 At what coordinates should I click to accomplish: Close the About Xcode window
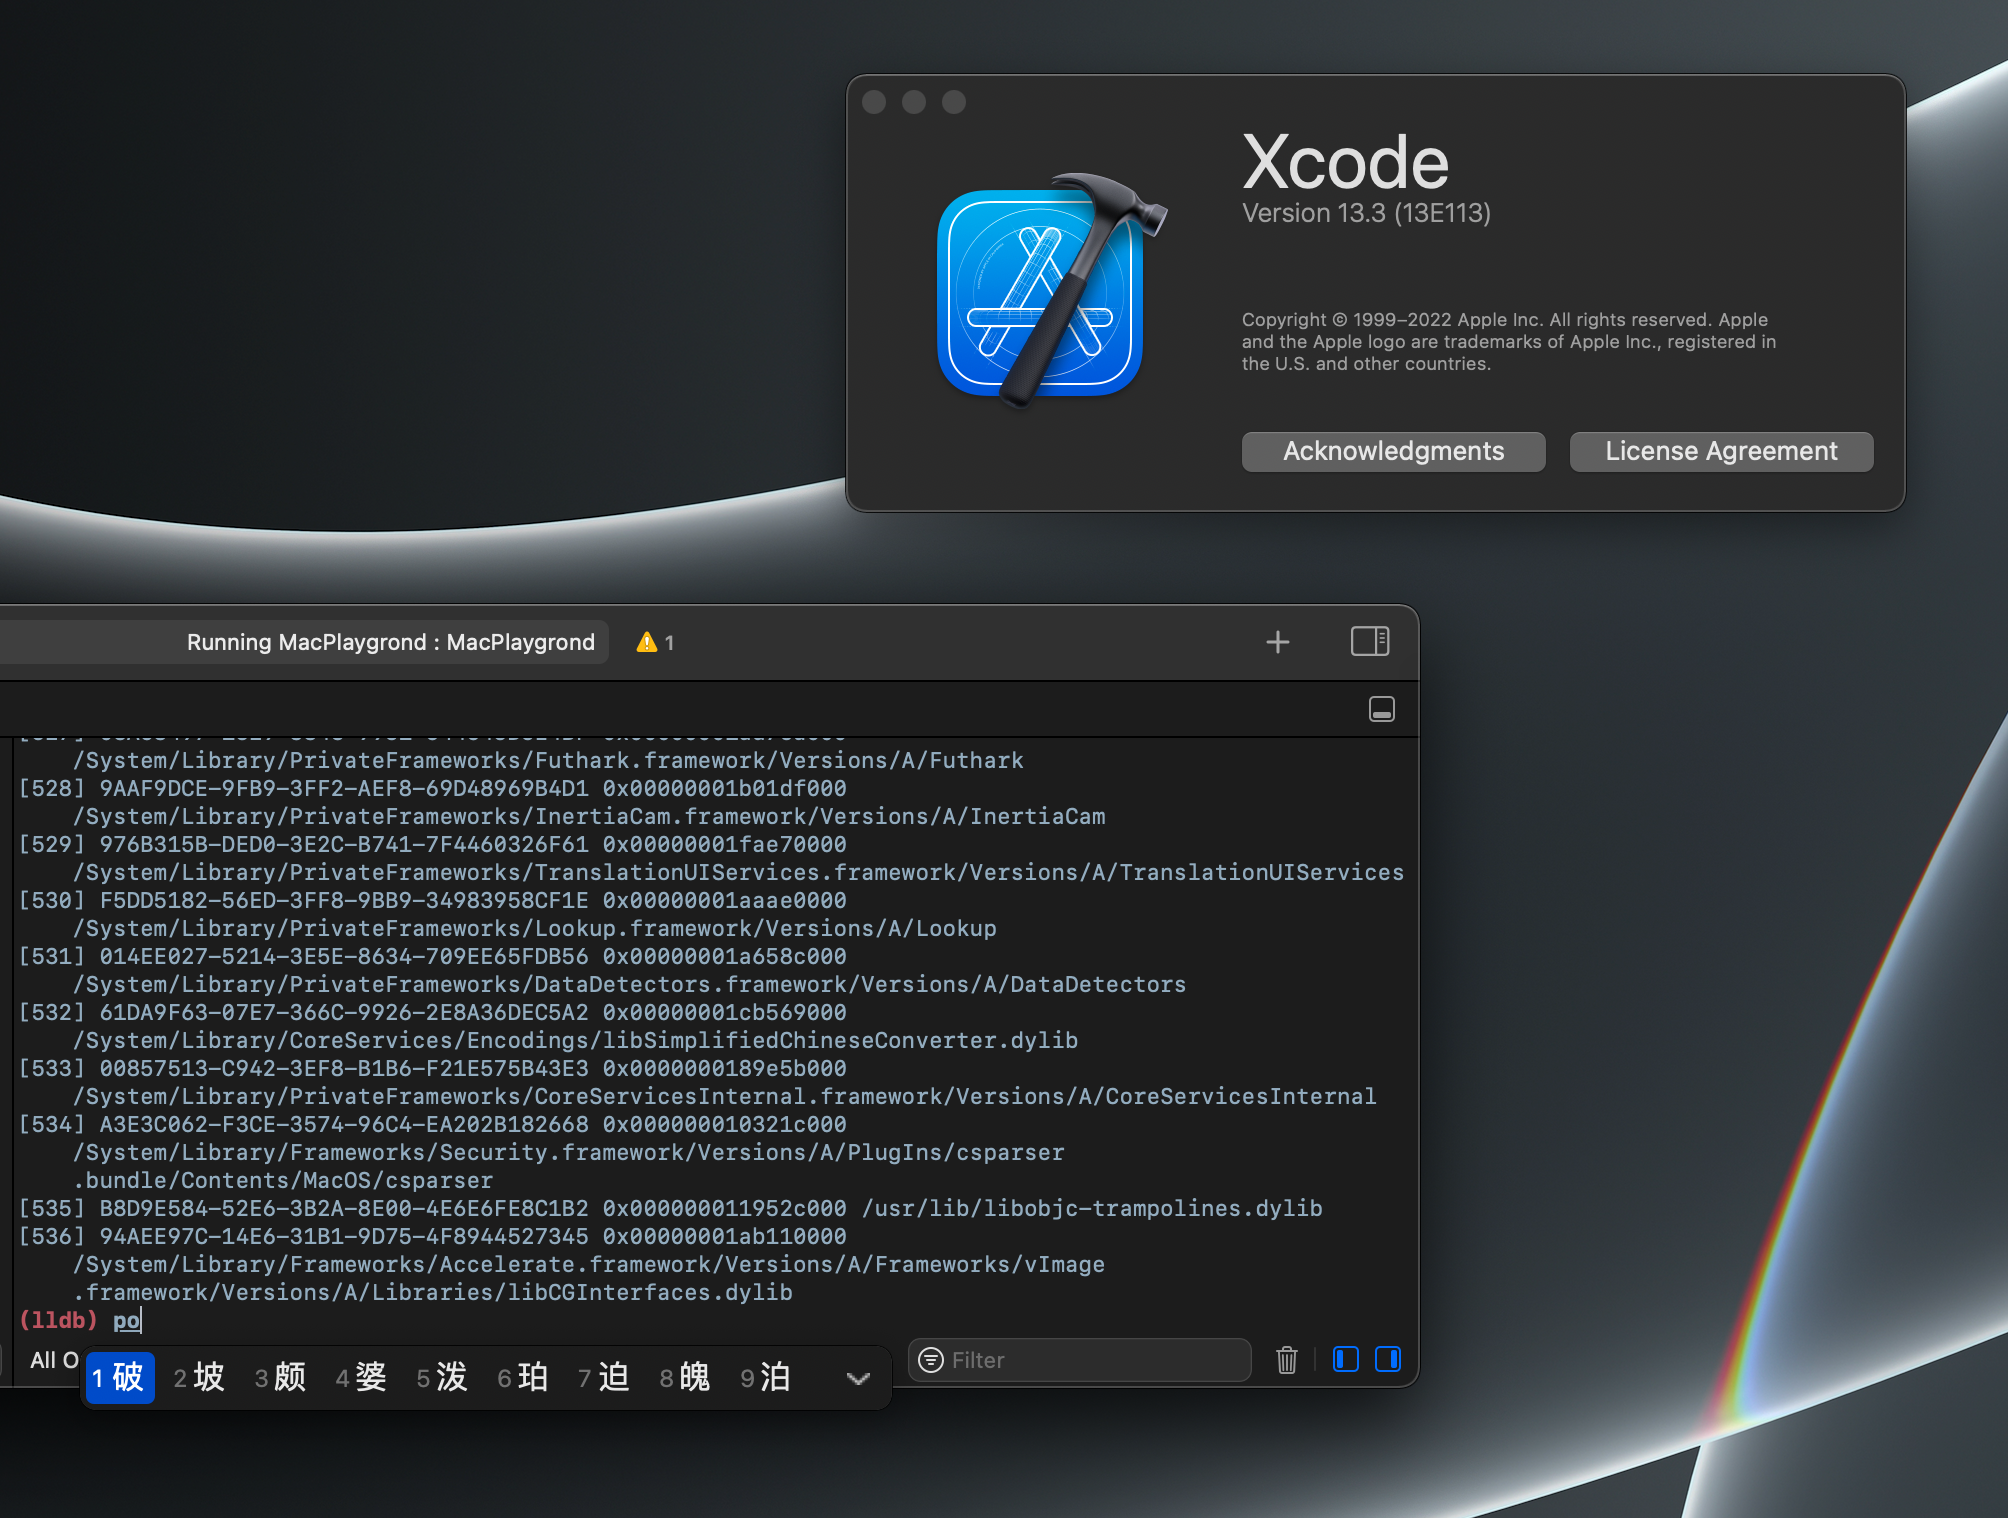pyautogui.click(x=874, y=102)
